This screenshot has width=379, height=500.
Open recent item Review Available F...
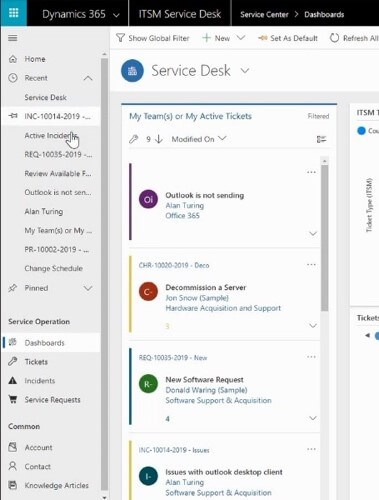tap(58, 173)
